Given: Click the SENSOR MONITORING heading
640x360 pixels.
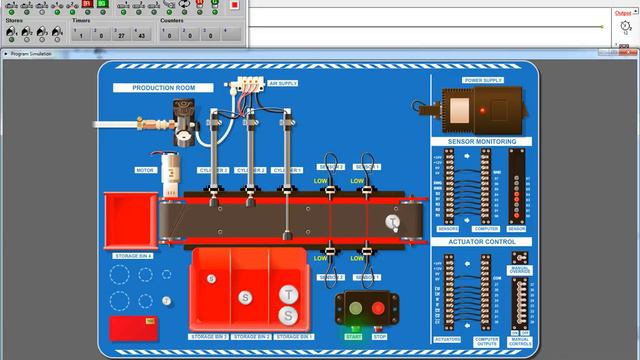Looking at the screenshot, I should (x=482, y=142).
